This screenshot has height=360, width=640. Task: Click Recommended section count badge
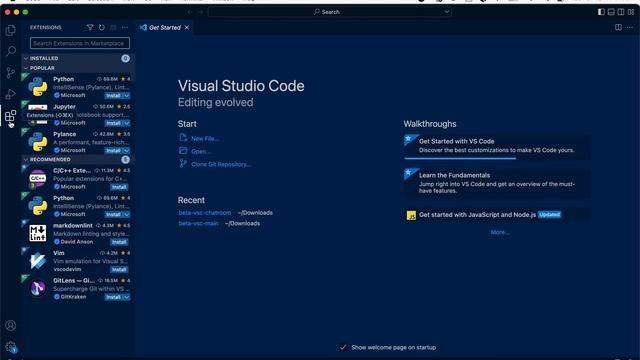pos(125,160)
